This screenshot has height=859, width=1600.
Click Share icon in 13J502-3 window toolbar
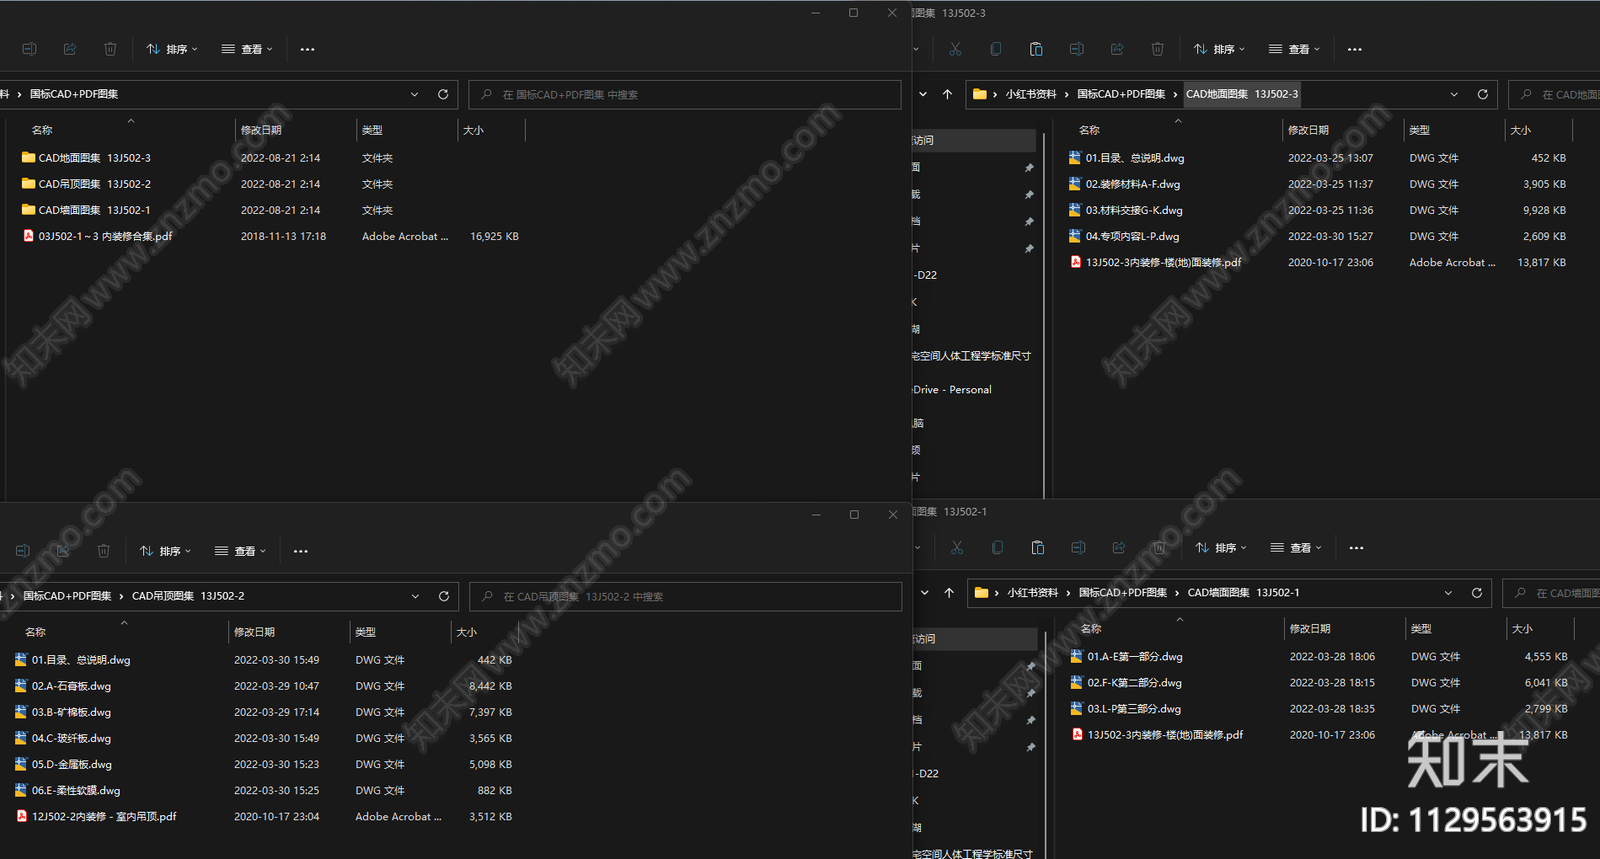(x=1117, y=49)
